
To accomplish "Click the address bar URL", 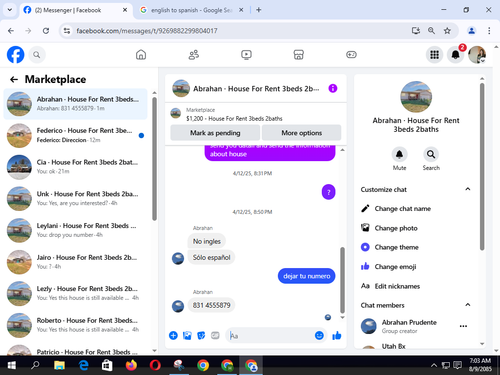I will pos(147,31).
